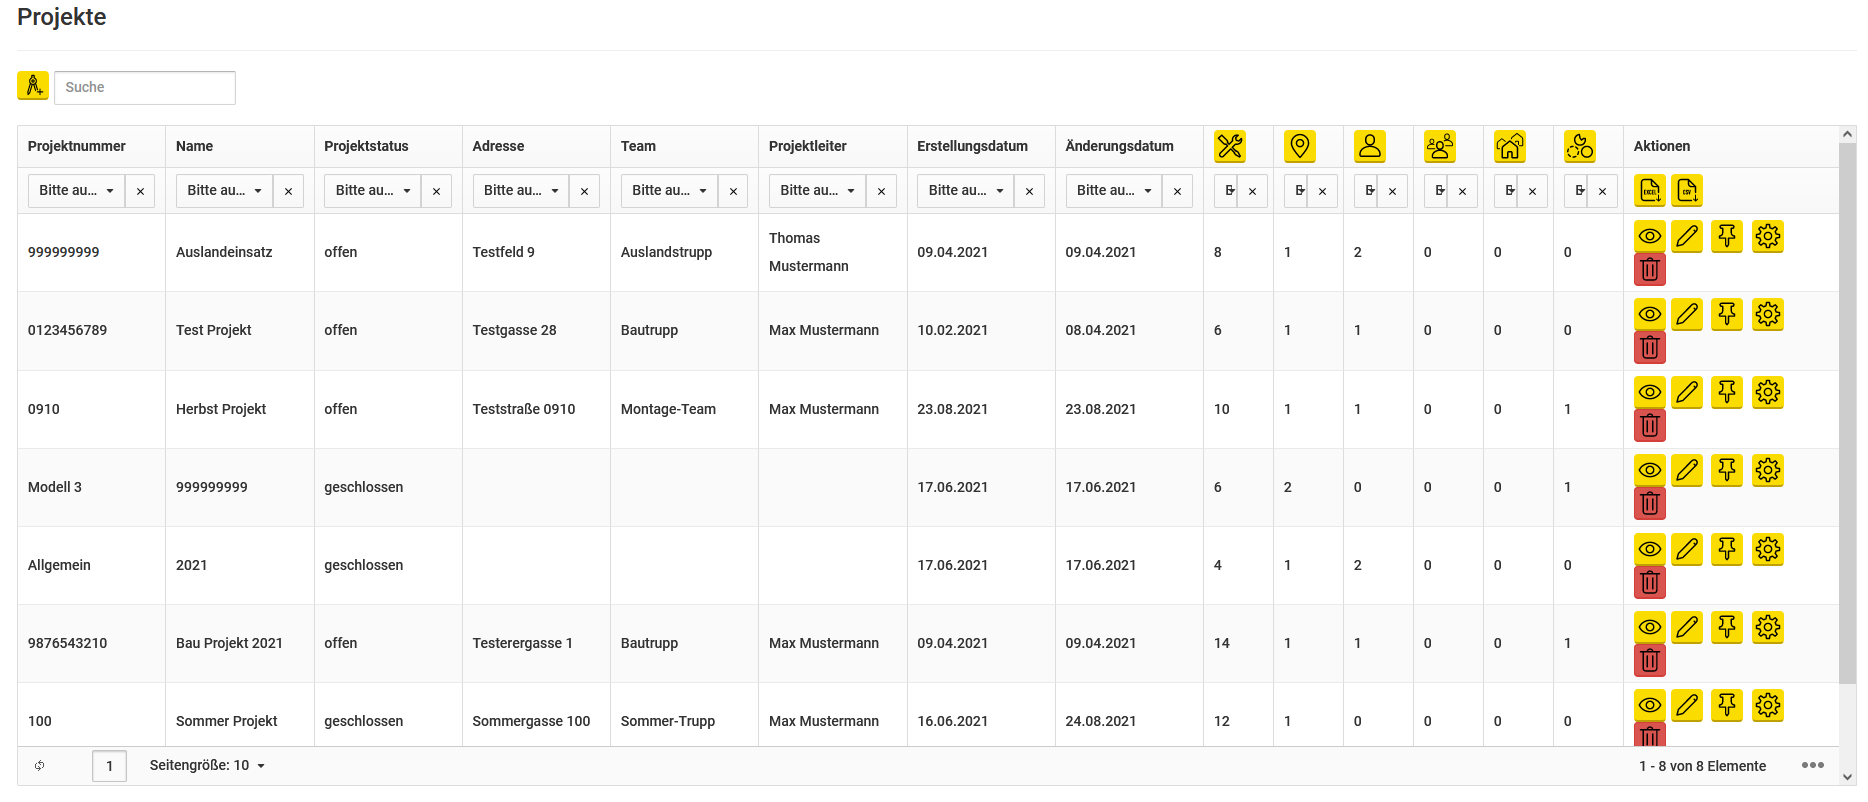Edit Test Projekt using the pencil

(x=1687, y=314)
